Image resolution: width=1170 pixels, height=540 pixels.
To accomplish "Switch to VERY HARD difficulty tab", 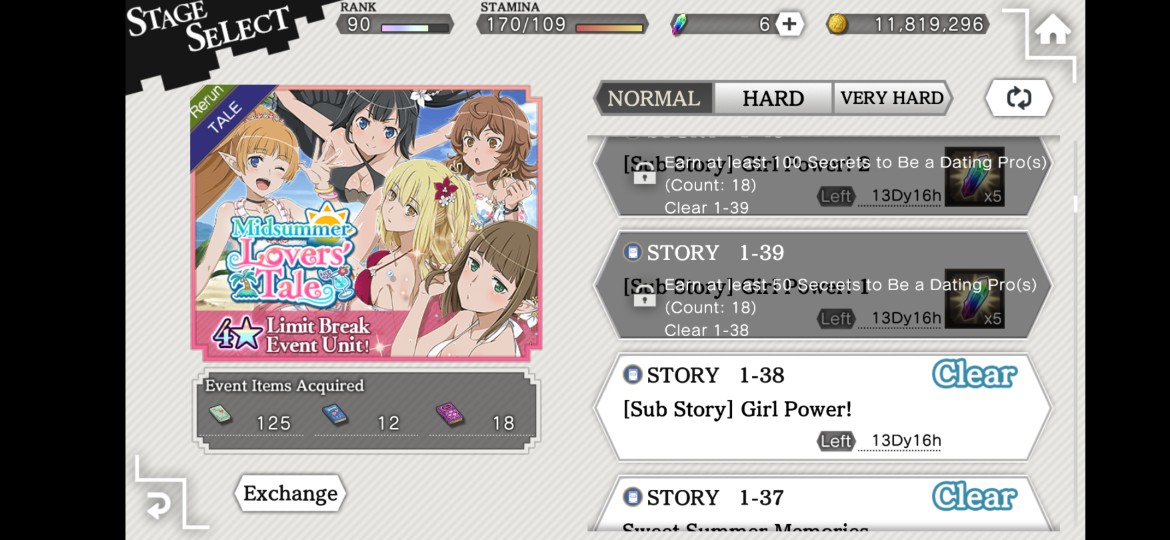I will click(x=892, y=98).
